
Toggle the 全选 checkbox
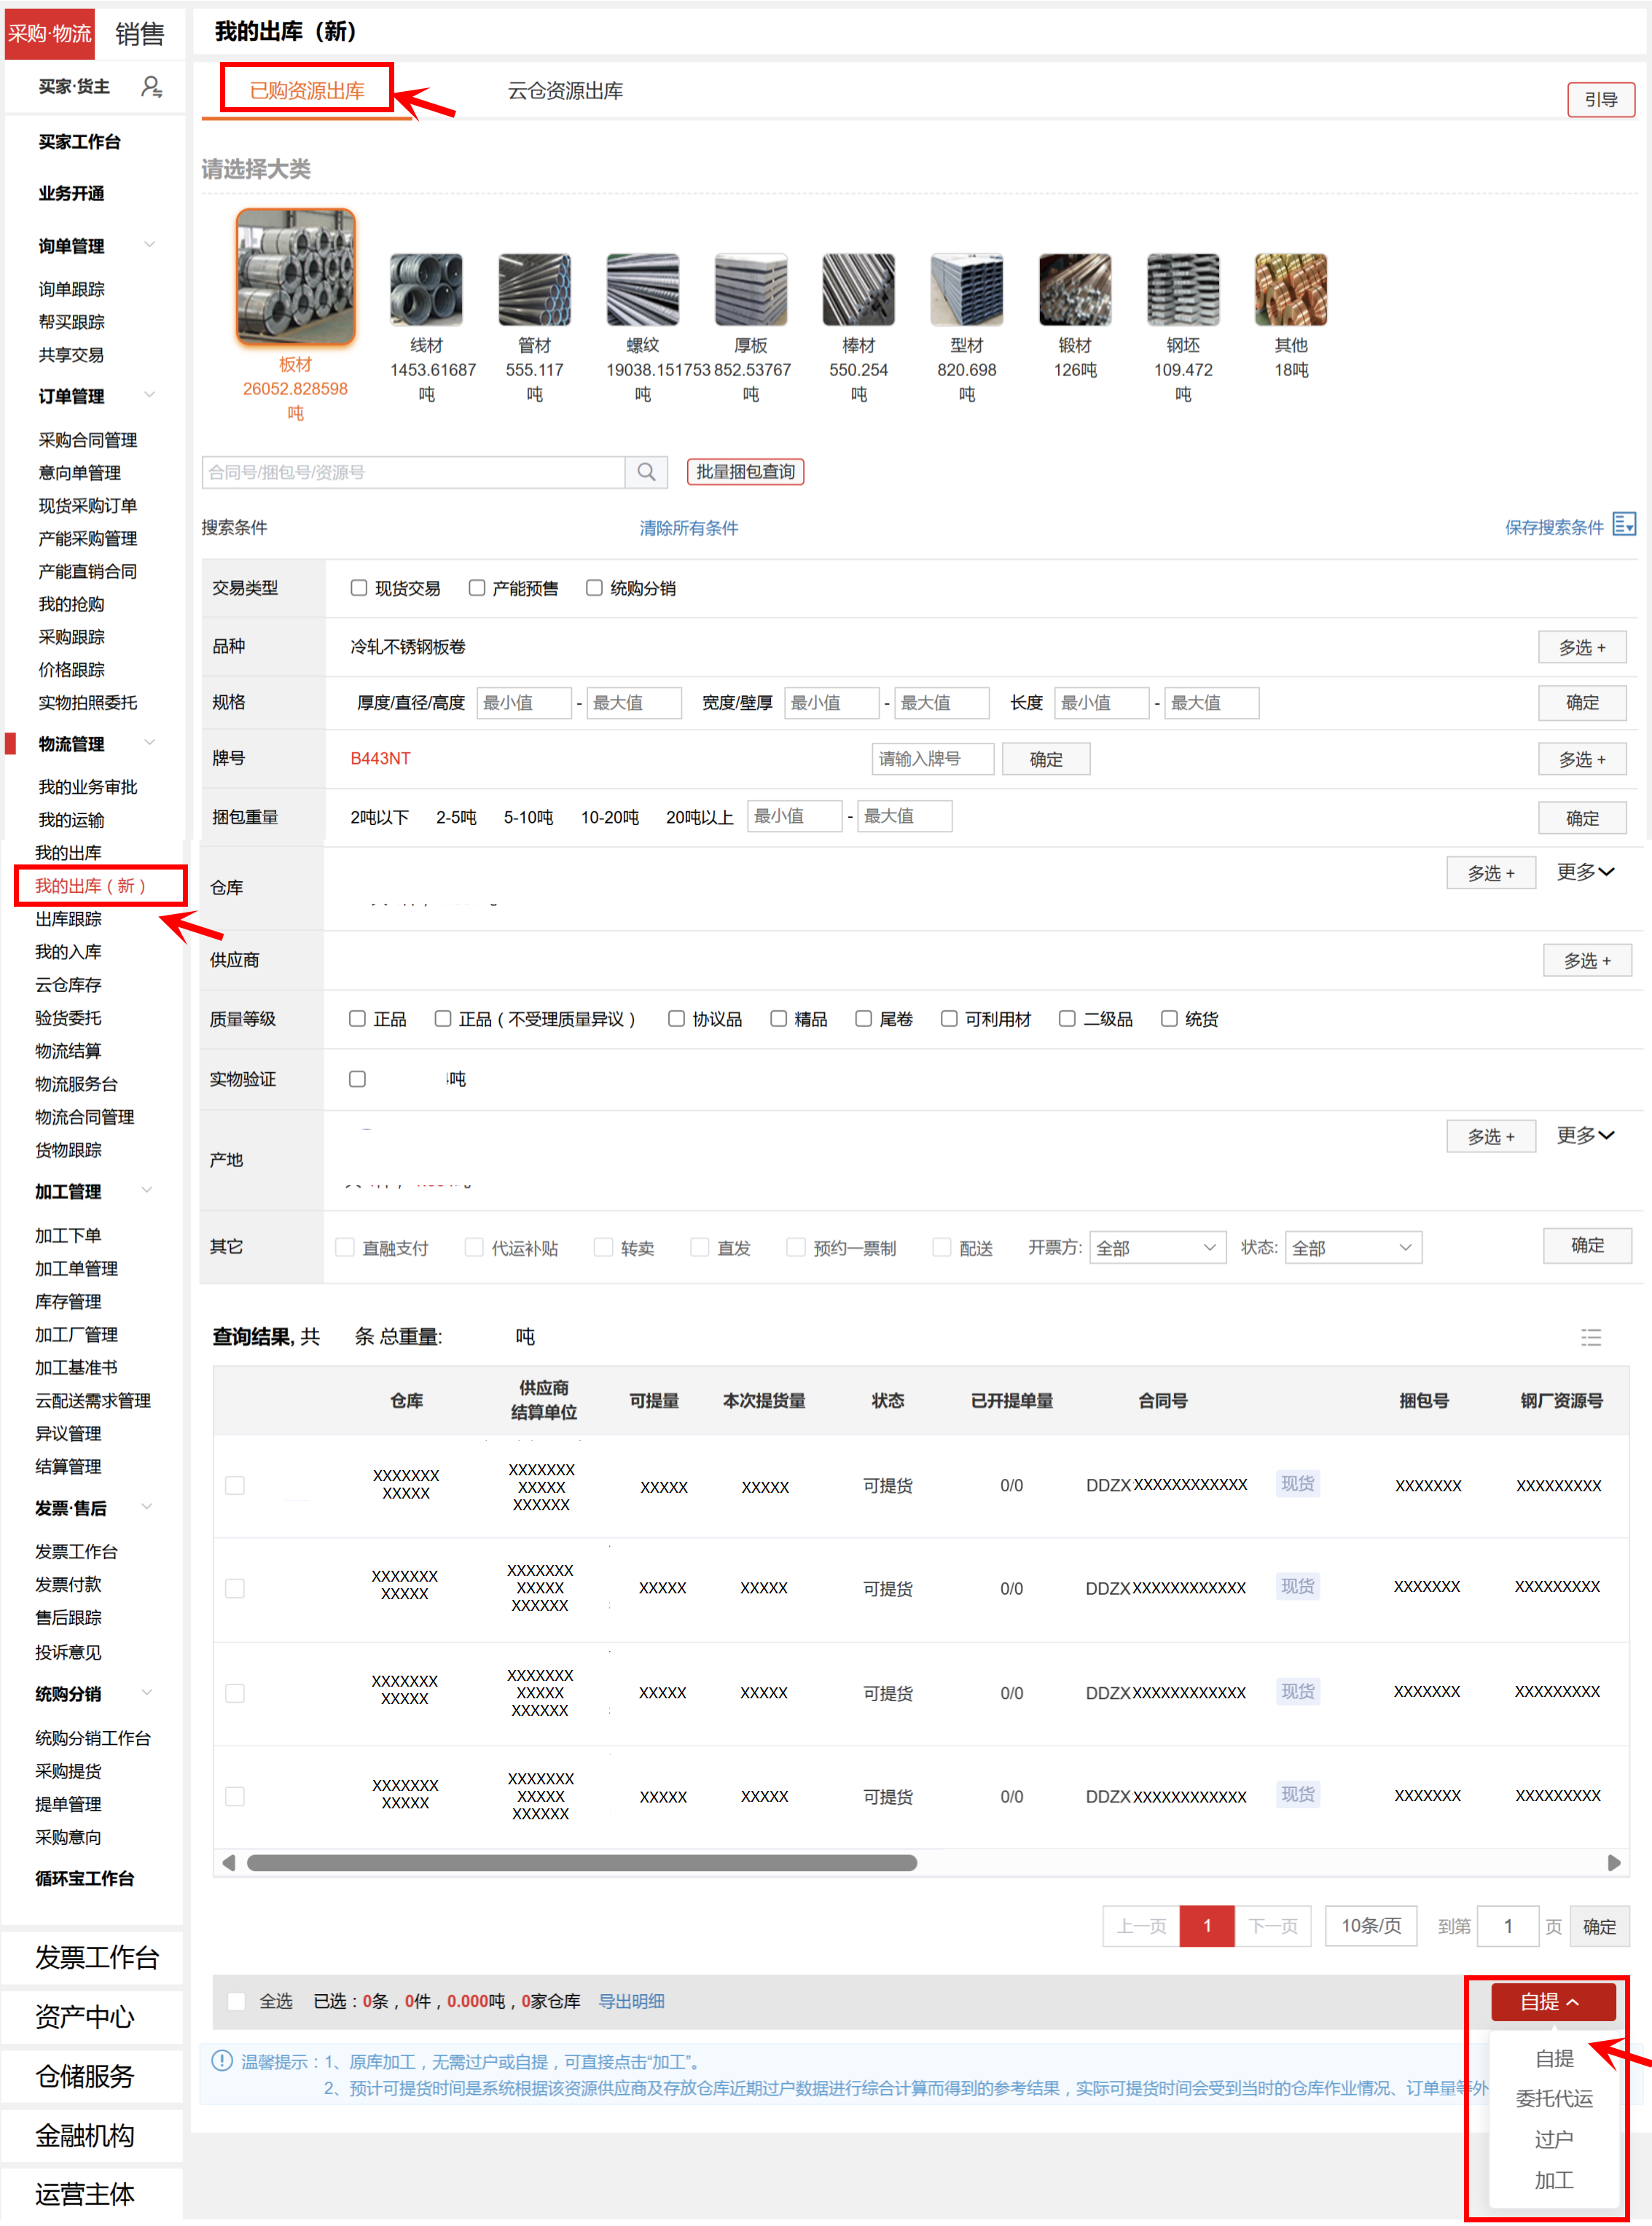(x=237, y=2001)
